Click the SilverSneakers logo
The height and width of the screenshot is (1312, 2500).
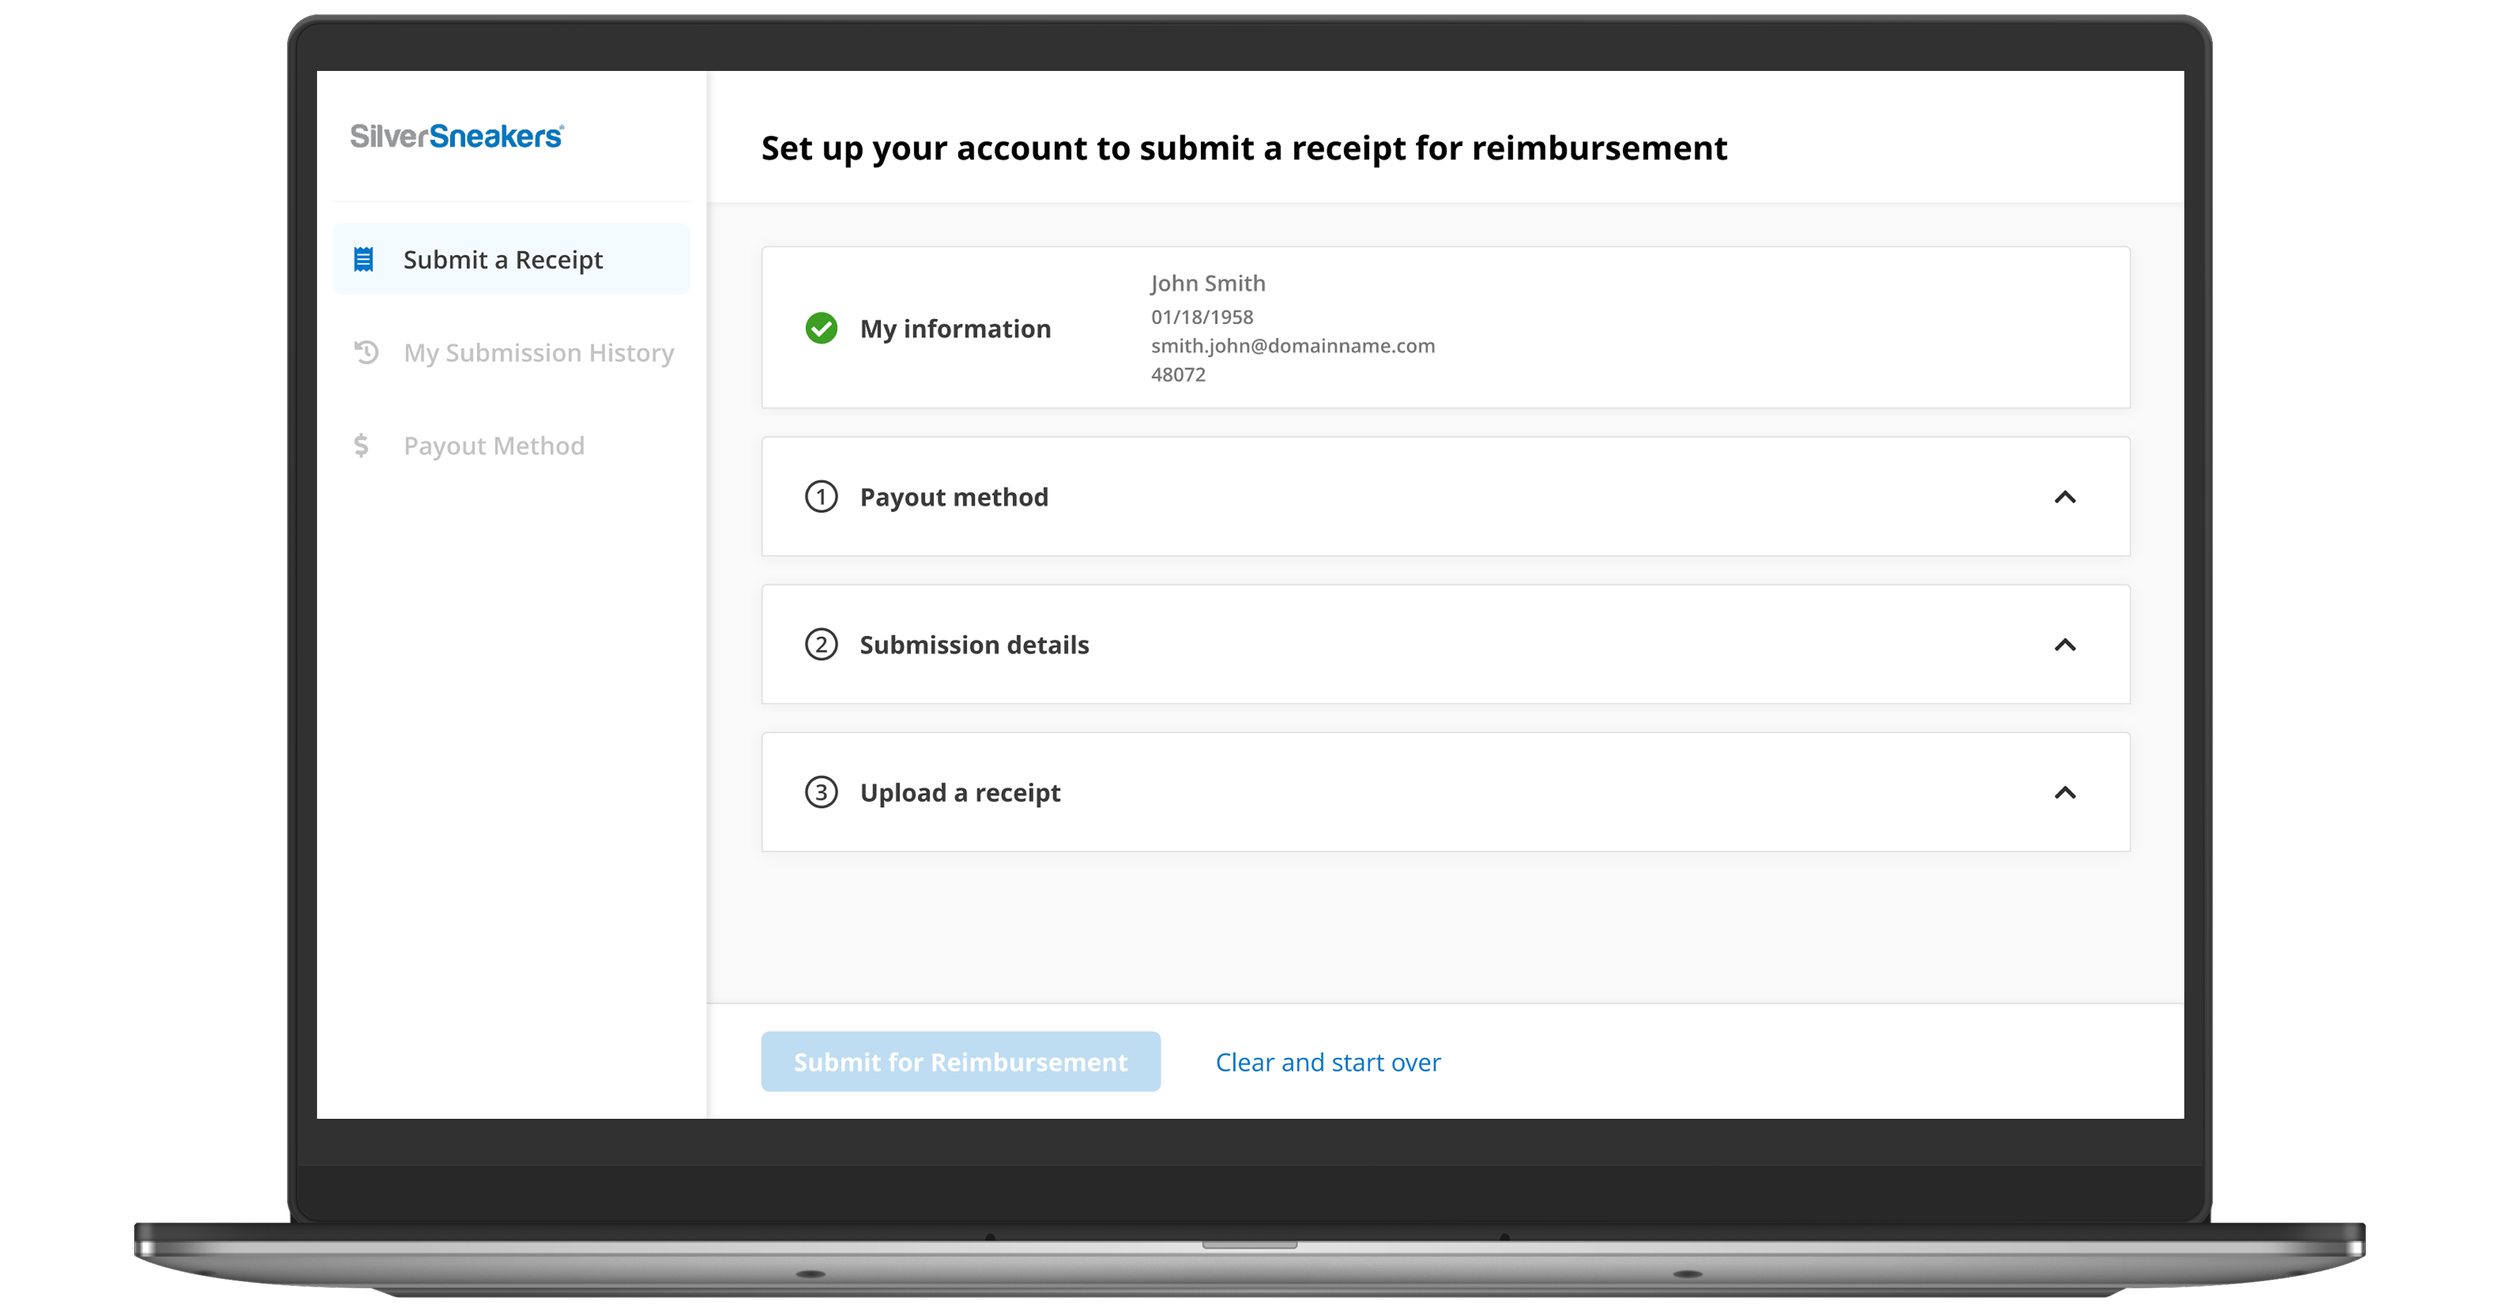pos(457,136)
